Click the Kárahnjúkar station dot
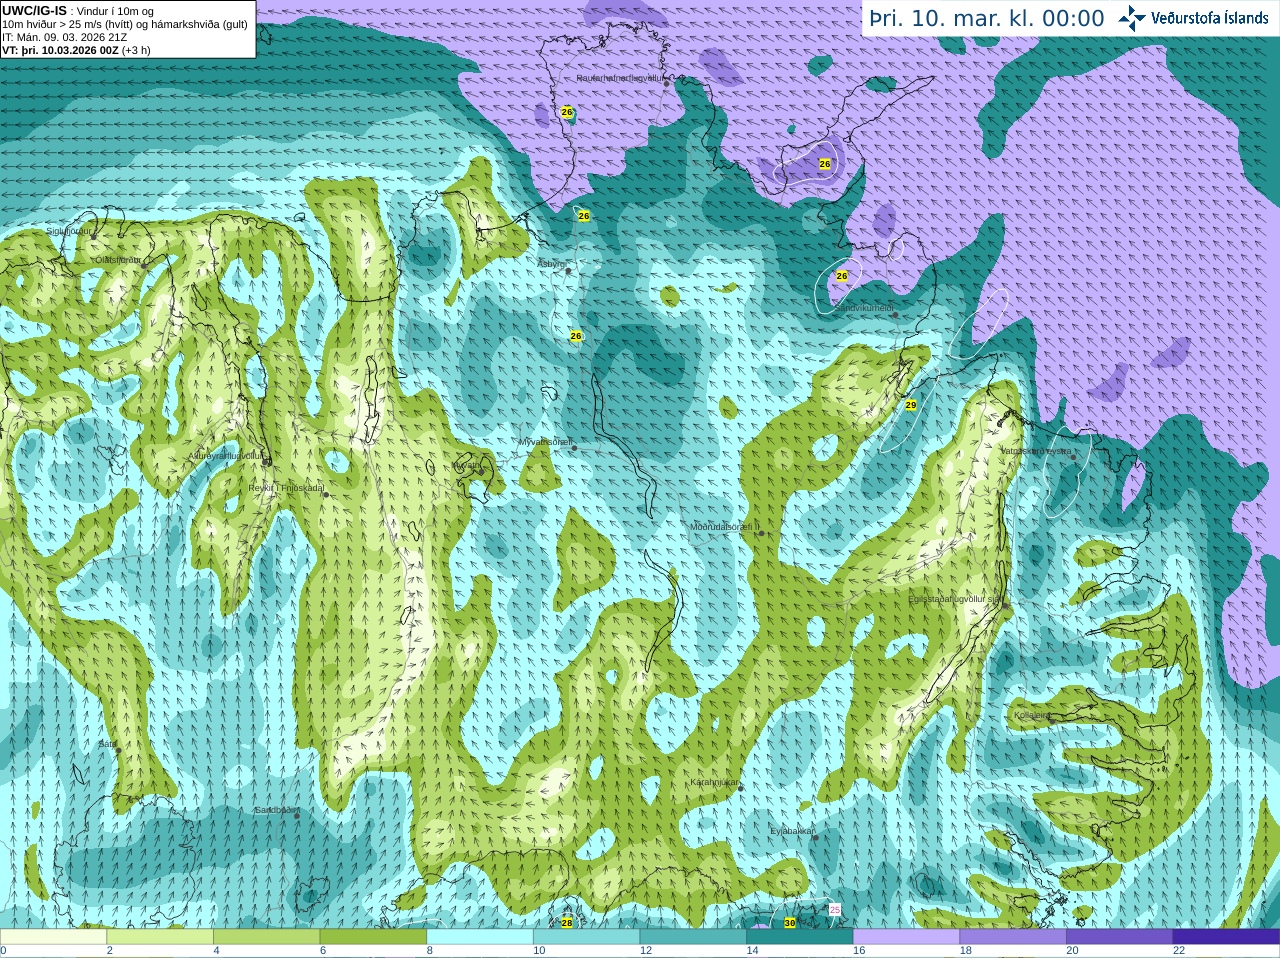1280x958 pixels. point(741,788)
